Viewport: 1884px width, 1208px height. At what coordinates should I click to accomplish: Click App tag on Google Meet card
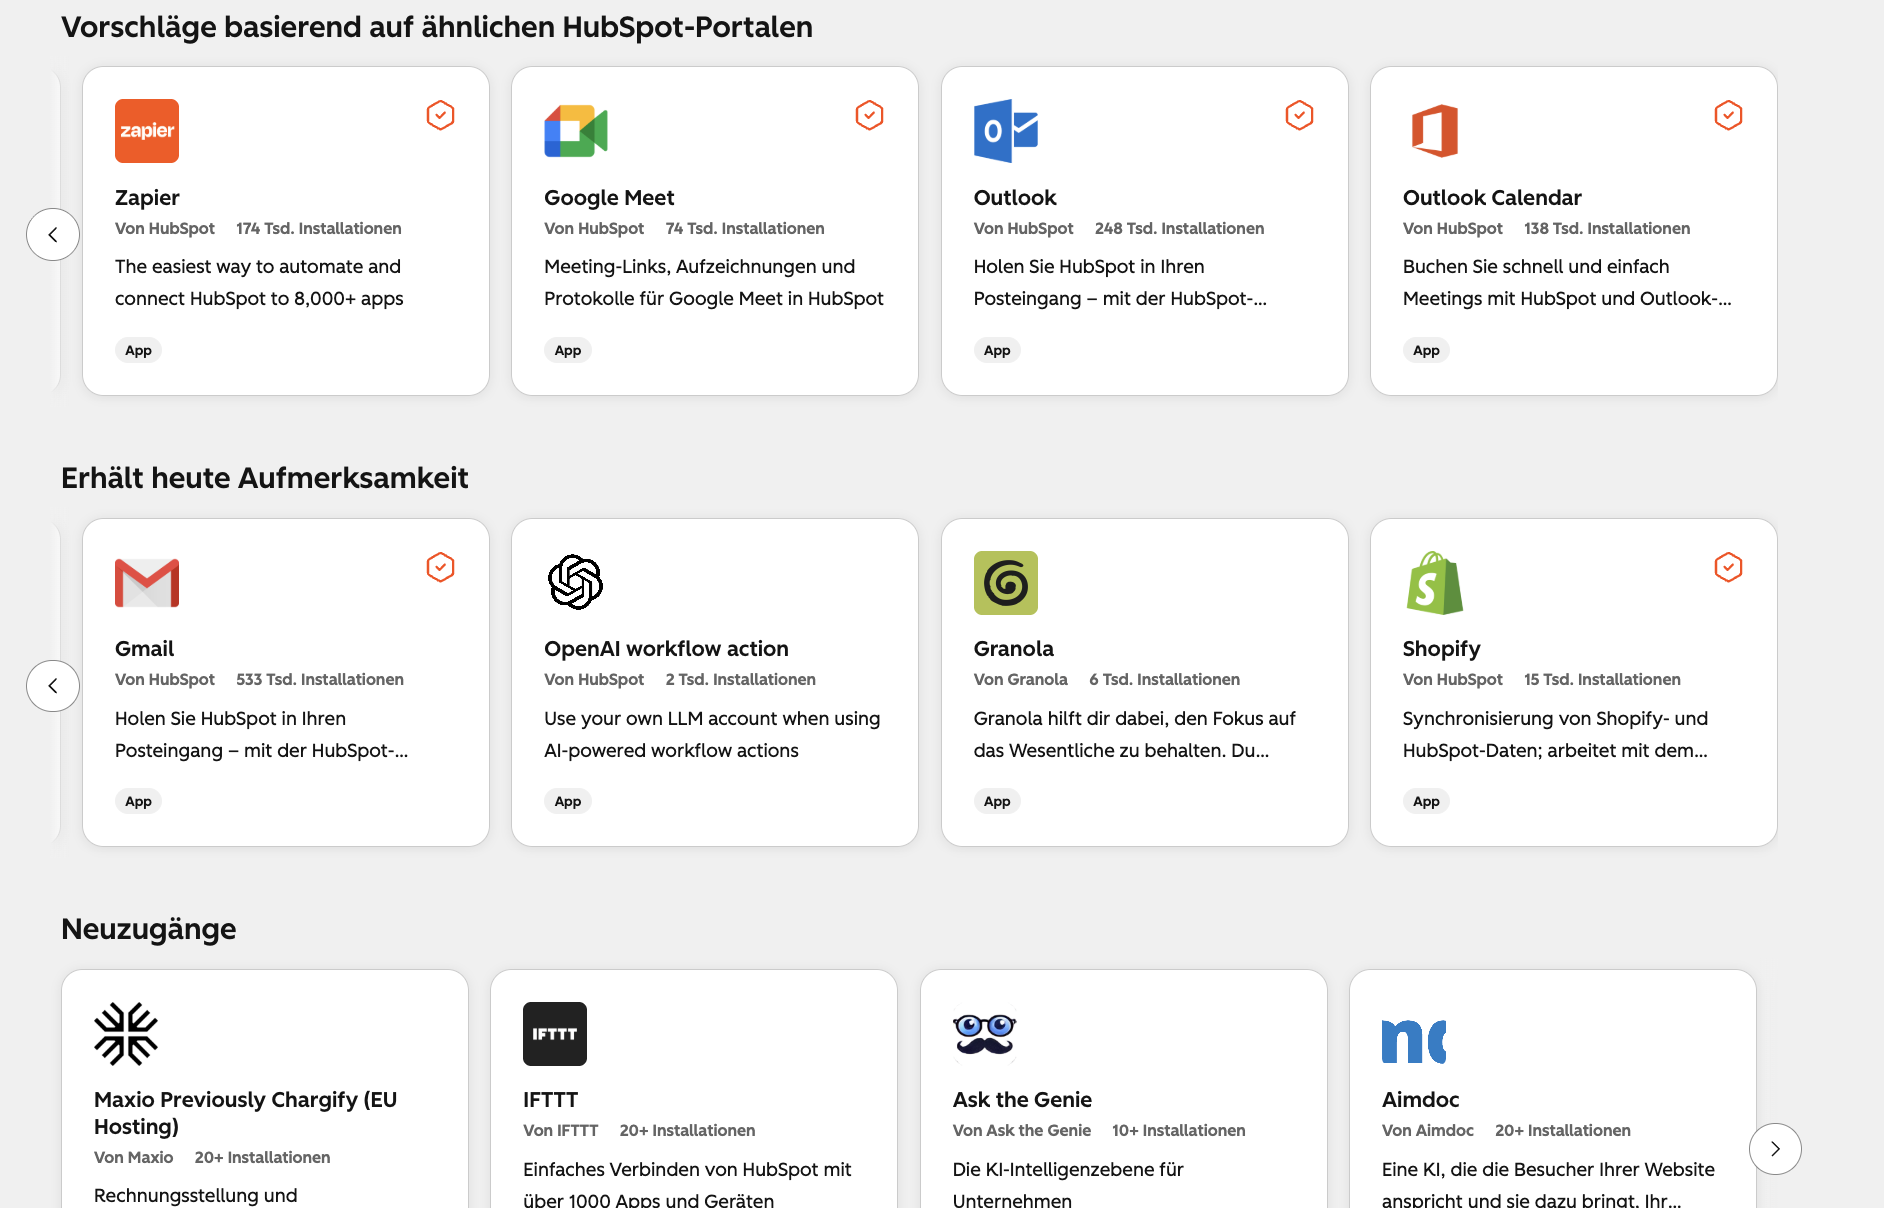coord(568,350)
